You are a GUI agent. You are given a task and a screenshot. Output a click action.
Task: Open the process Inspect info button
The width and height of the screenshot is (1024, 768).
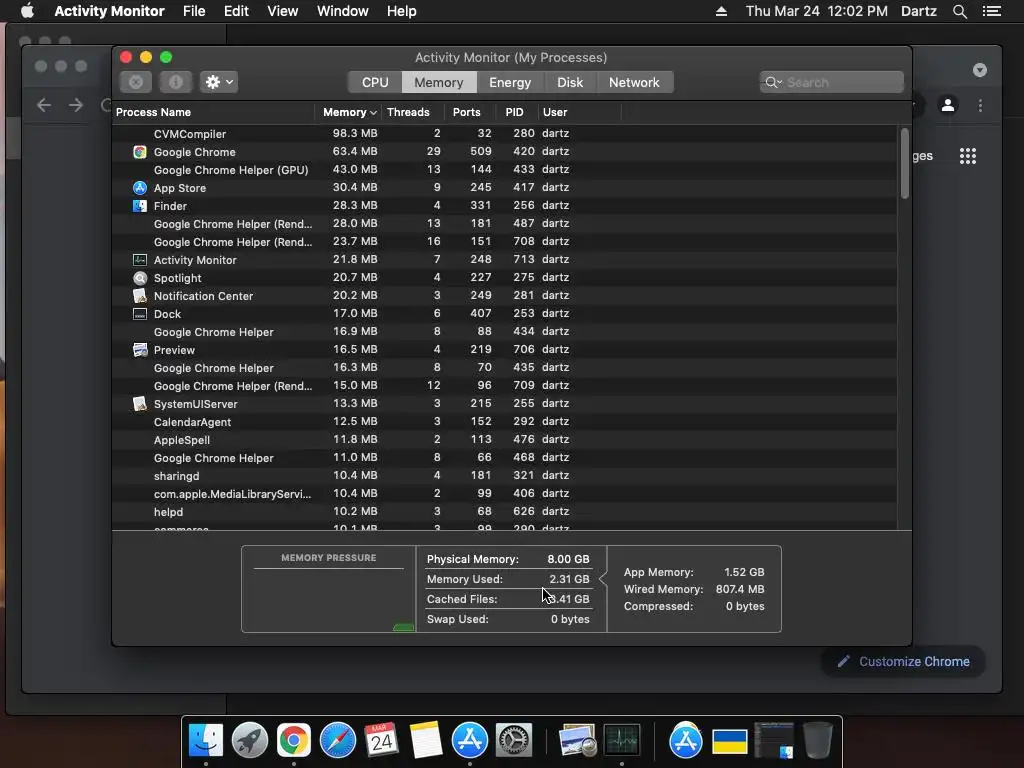(x=176, y=82)
